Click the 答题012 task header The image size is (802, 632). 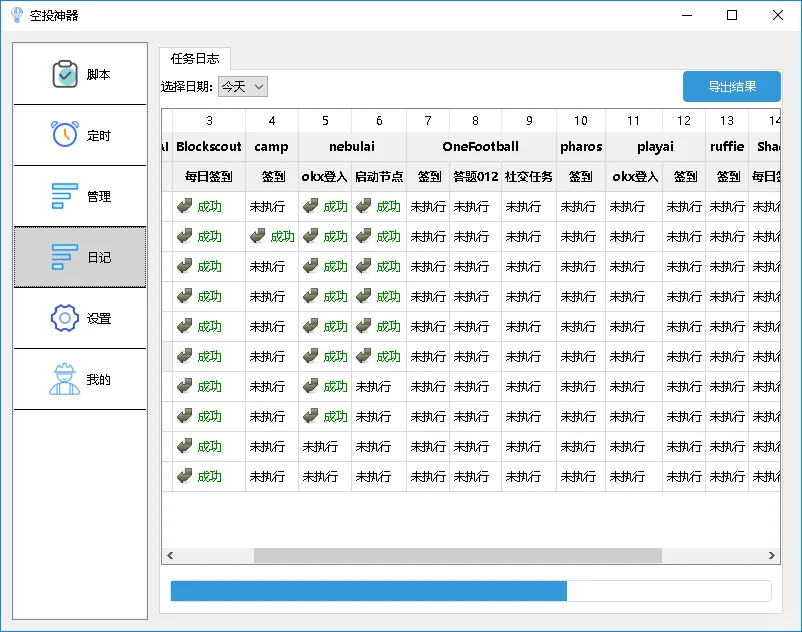click(x=475, y=177)
